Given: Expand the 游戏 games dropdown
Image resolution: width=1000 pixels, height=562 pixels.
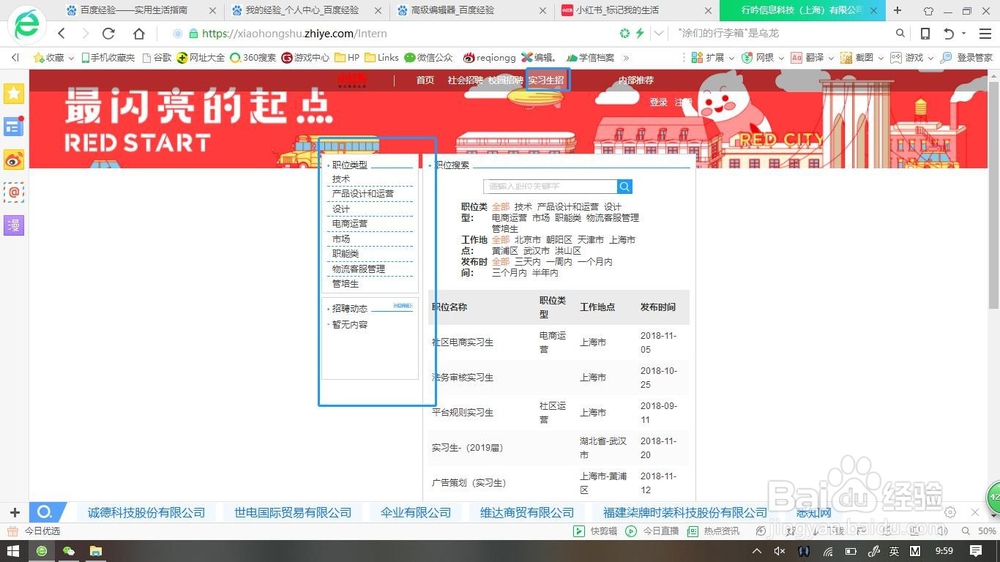Looking at the screenshot, I should 930,58.
